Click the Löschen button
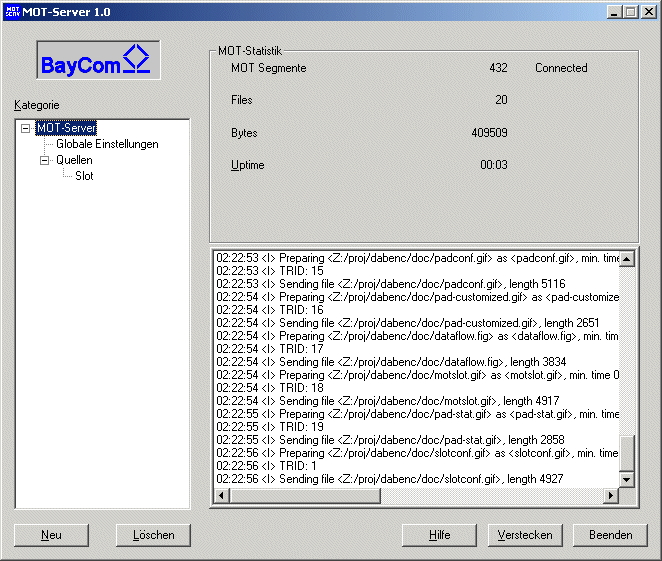Image resolution: width=662 pixels, height=561 pixels. click(153, 535)
